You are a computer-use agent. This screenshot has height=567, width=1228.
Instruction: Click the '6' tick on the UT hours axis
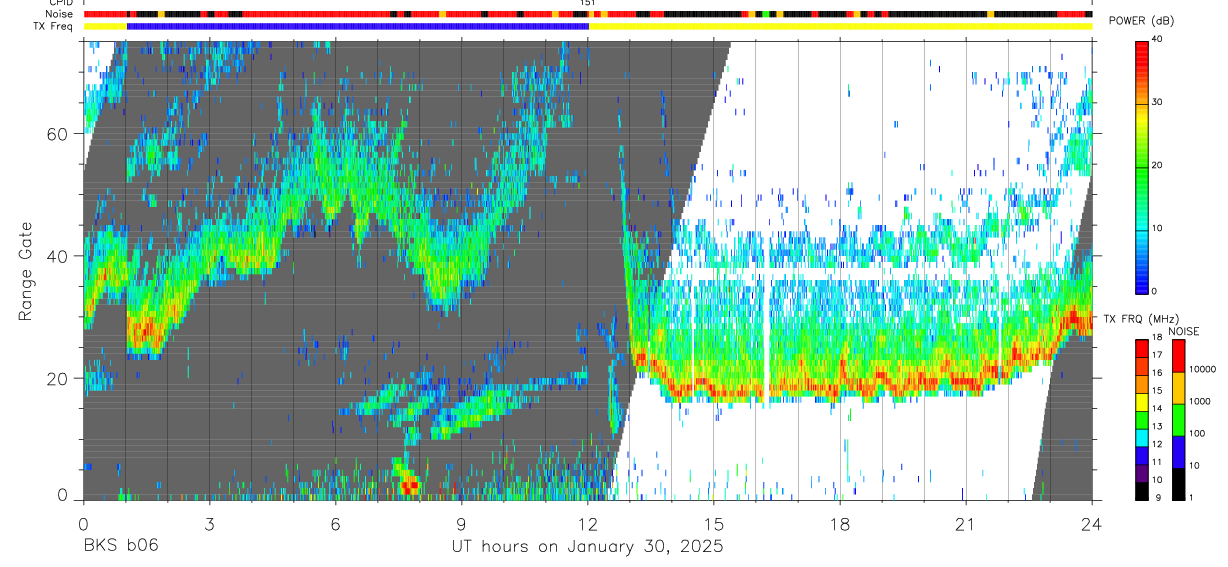(335, 524)
